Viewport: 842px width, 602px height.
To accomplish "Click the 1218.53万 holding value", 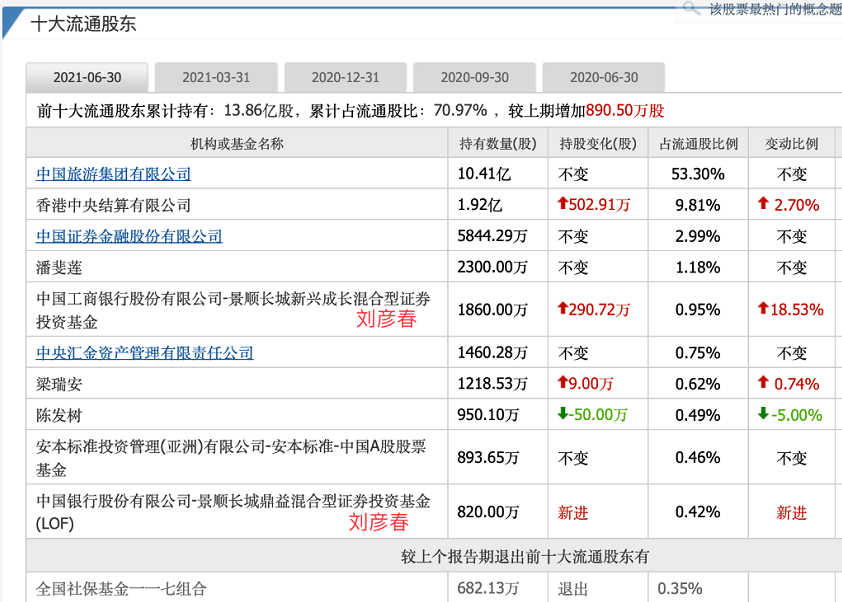I will click(x=492, y=384).
